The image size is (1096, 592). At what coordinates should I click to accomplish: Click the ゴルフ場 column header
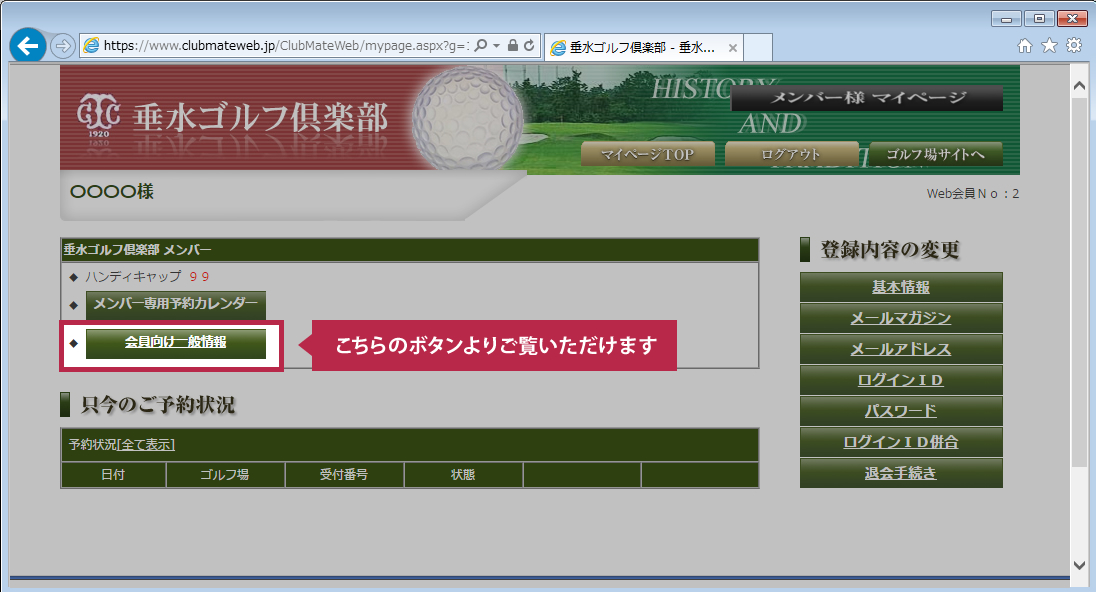225,475
